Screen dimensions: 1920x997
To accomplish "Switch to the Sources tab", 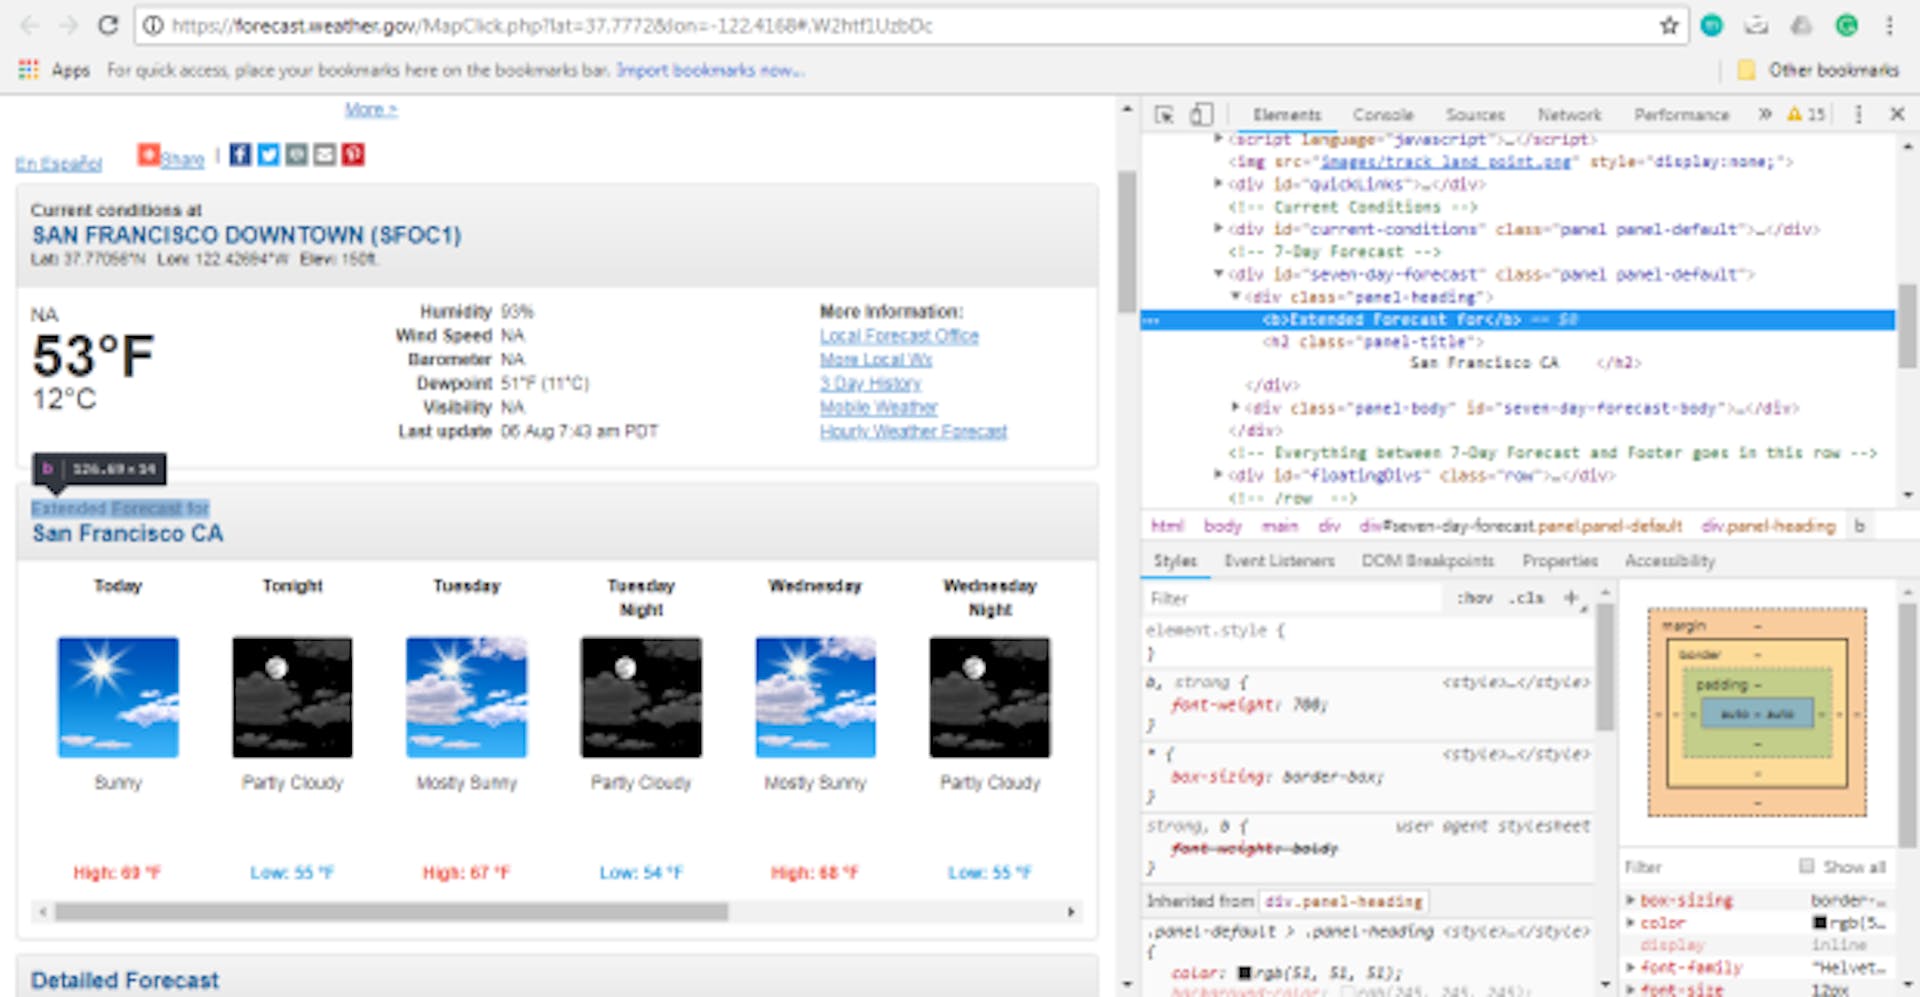I will (1475, 115).
